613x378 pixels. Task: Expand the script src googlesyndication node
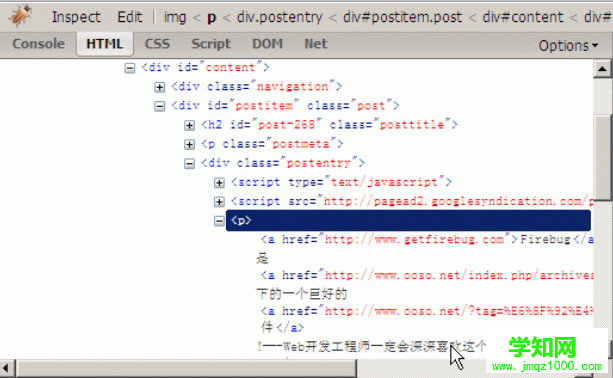219,202
